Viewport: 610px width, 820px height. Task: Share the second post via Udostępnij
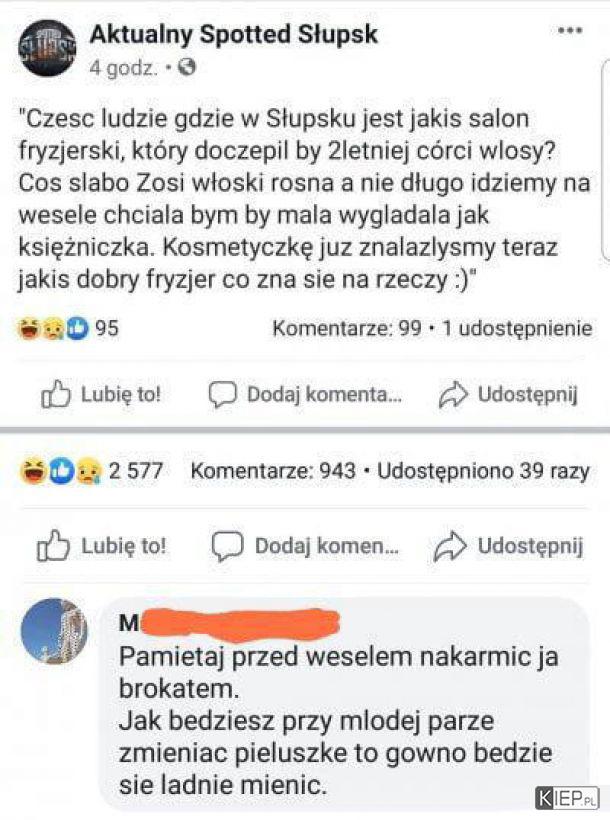pyautogui.click(x=508, y=546)
